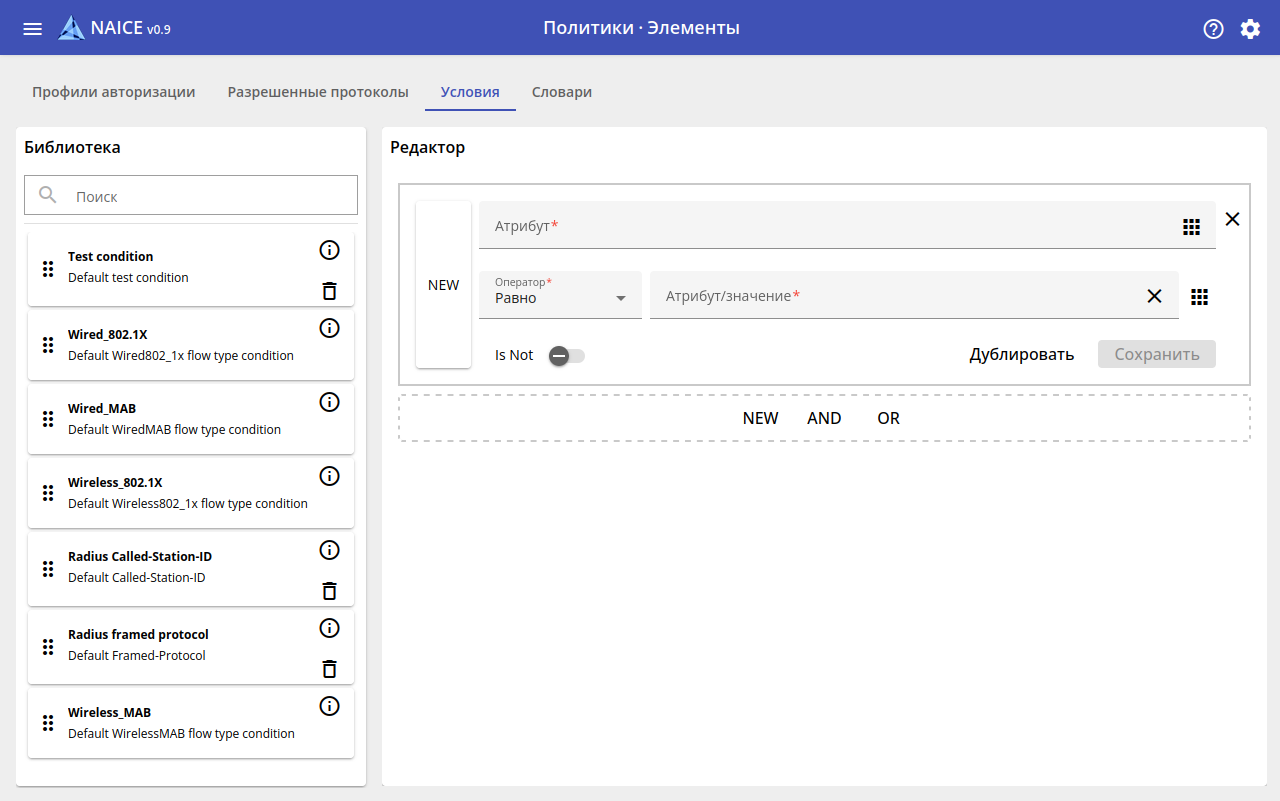The width and height of the screenshot is (1280, 801).
Task: Open grid picker beside Атрибут/значение field
Action: [x=1200, y=297]
